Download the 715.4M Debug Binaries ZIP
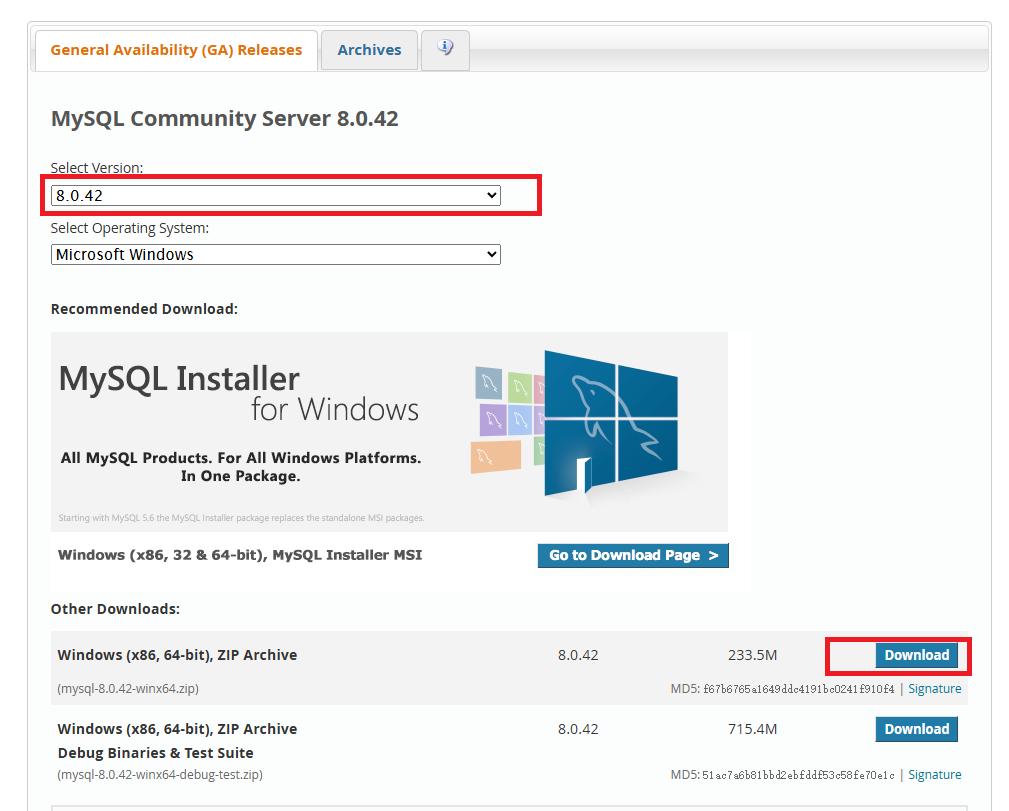The height and width of the screenshot is (811, 1009). (916, 729)
